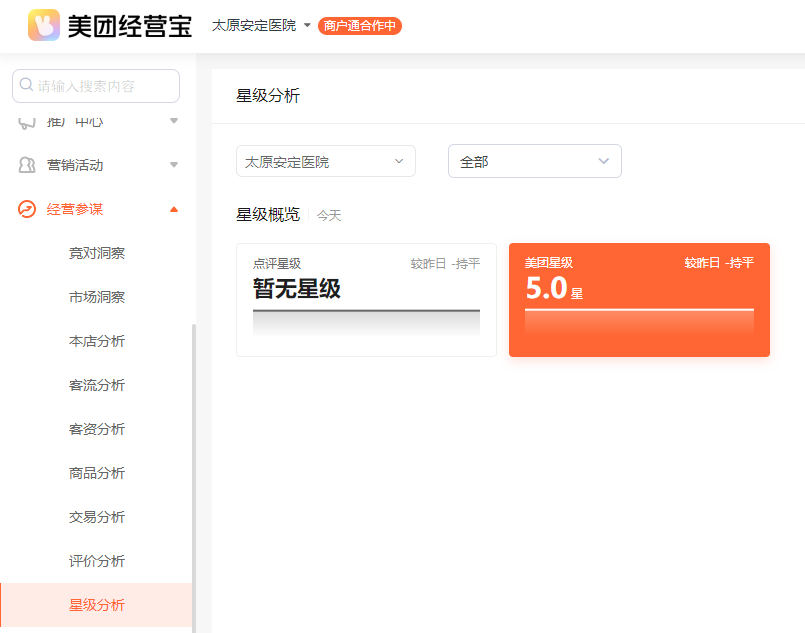
Task: Expand the partially hidden 推广中心 arrow
Action: coord(174,121)
